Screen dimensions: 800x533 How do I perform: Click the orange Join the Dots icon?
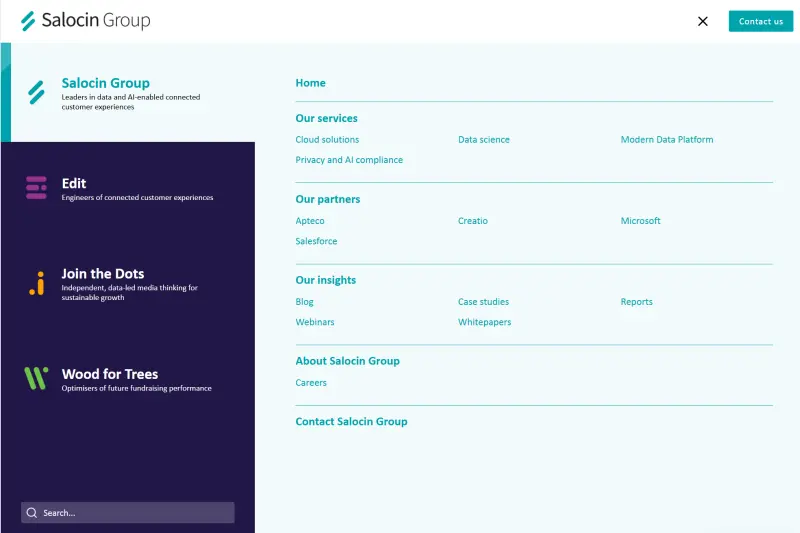pos(37,283)
